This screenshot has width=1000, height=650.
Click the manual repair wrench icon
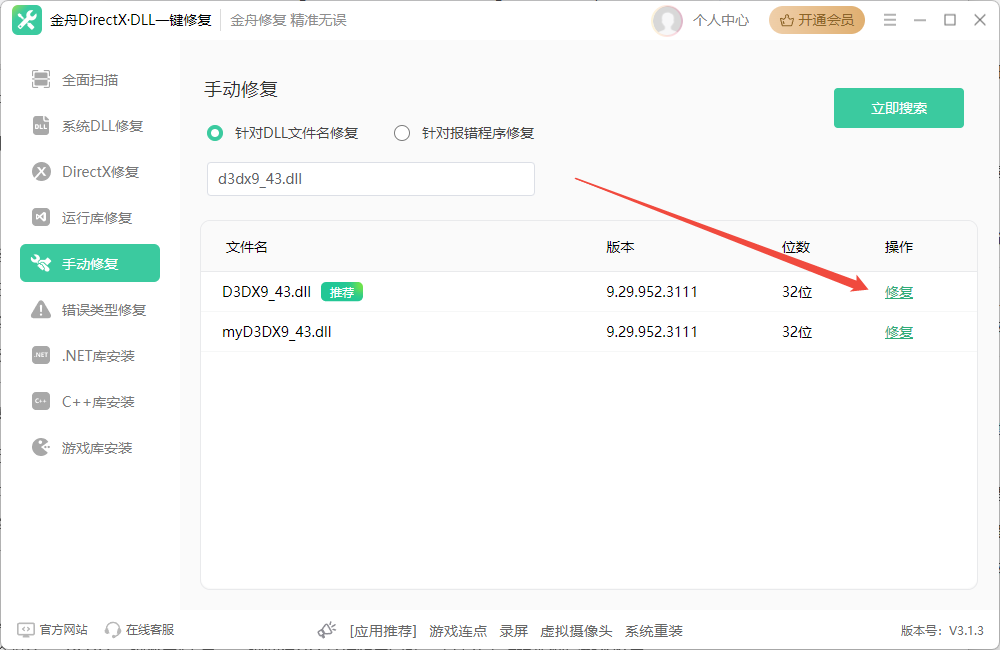coord(41,263)
